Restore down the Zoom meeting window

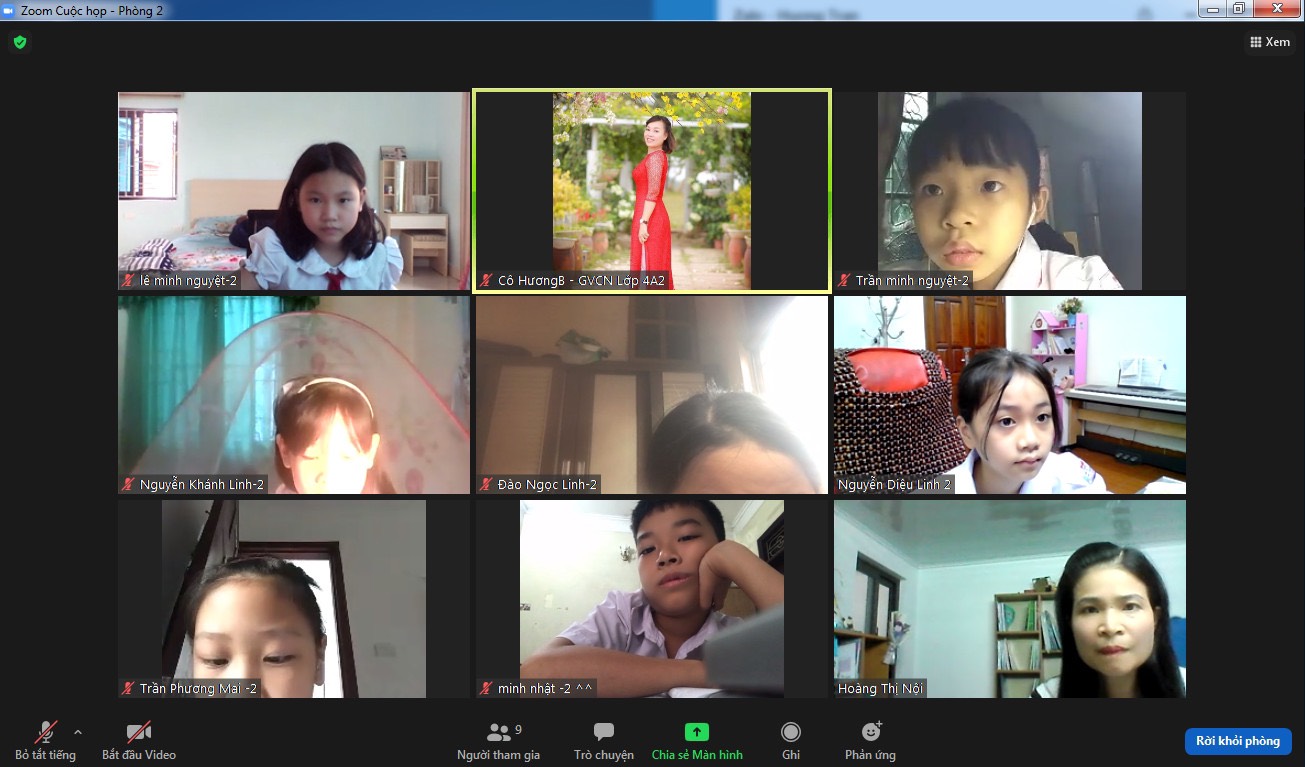1239,9
